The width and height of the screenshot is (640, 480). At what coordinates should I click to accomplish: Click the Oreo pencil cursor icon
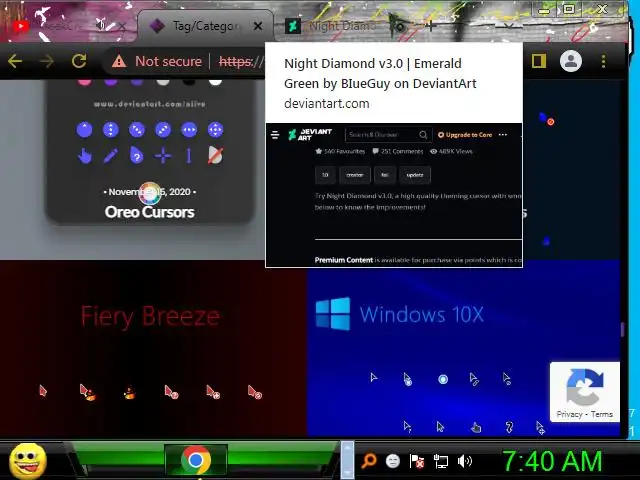[111, 156]
